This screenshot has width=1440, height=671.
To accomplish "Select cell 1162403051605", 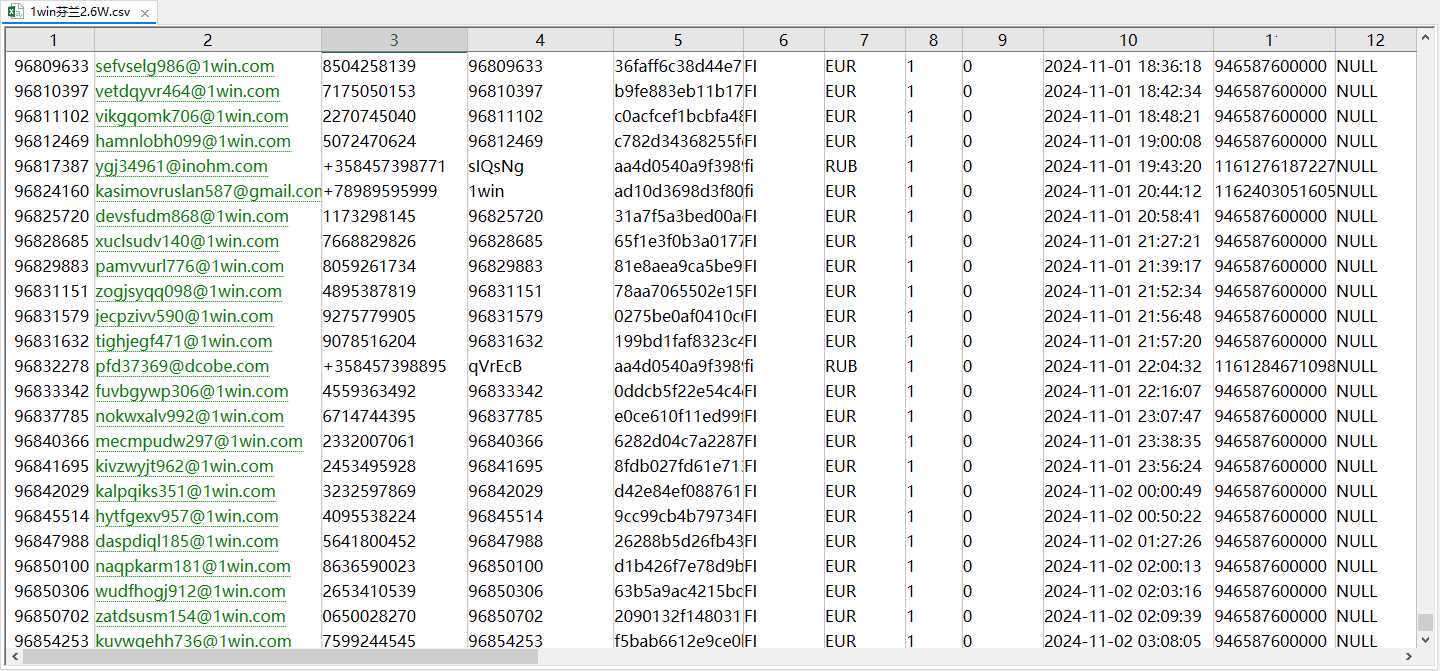I will click(1274, 191).
